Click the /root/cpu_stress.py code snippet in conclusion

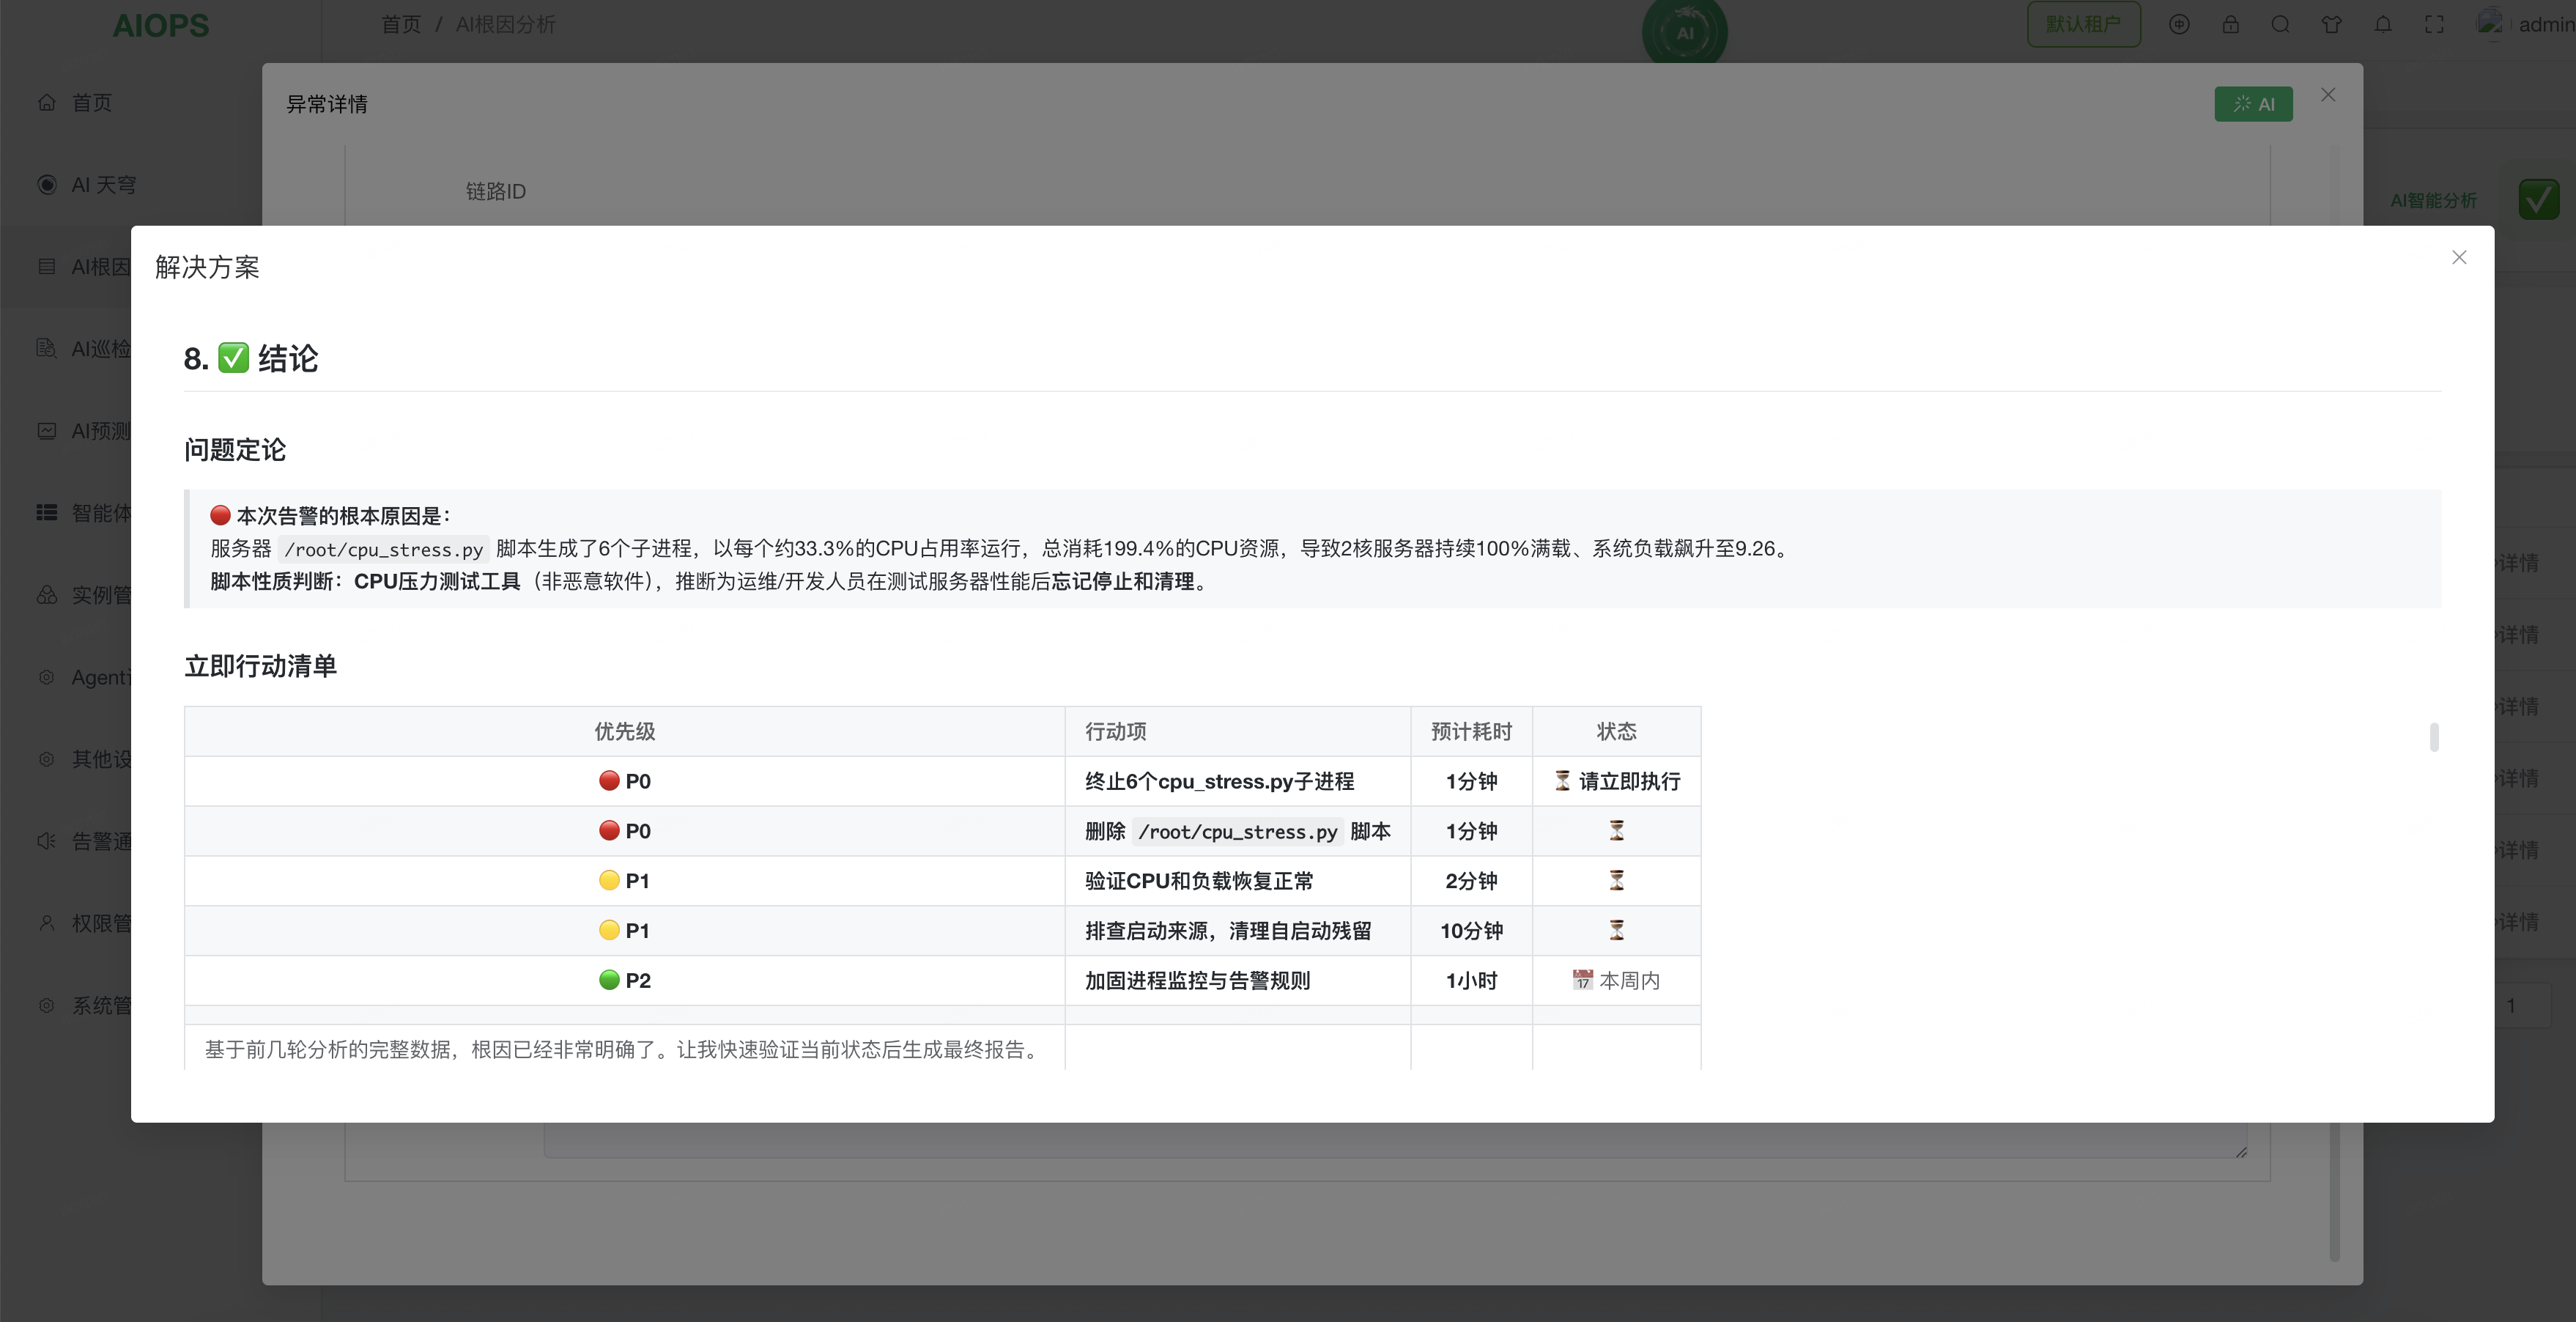tap(383, 549)
